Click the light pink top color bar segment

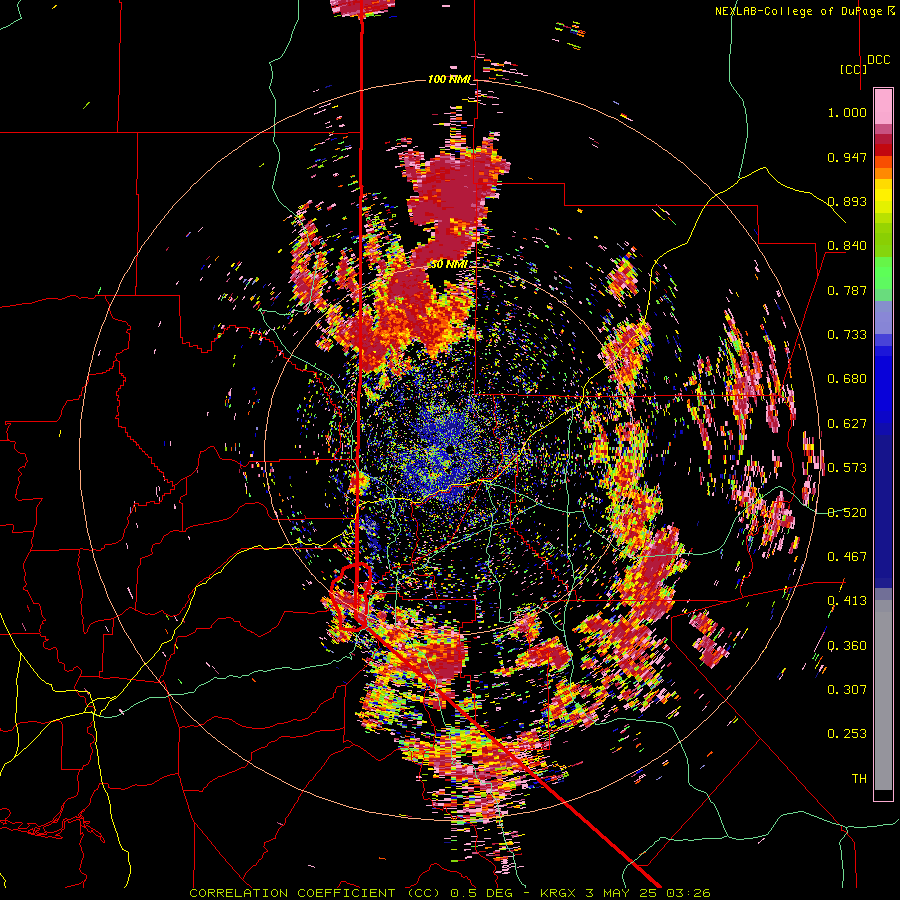(883, 106)
